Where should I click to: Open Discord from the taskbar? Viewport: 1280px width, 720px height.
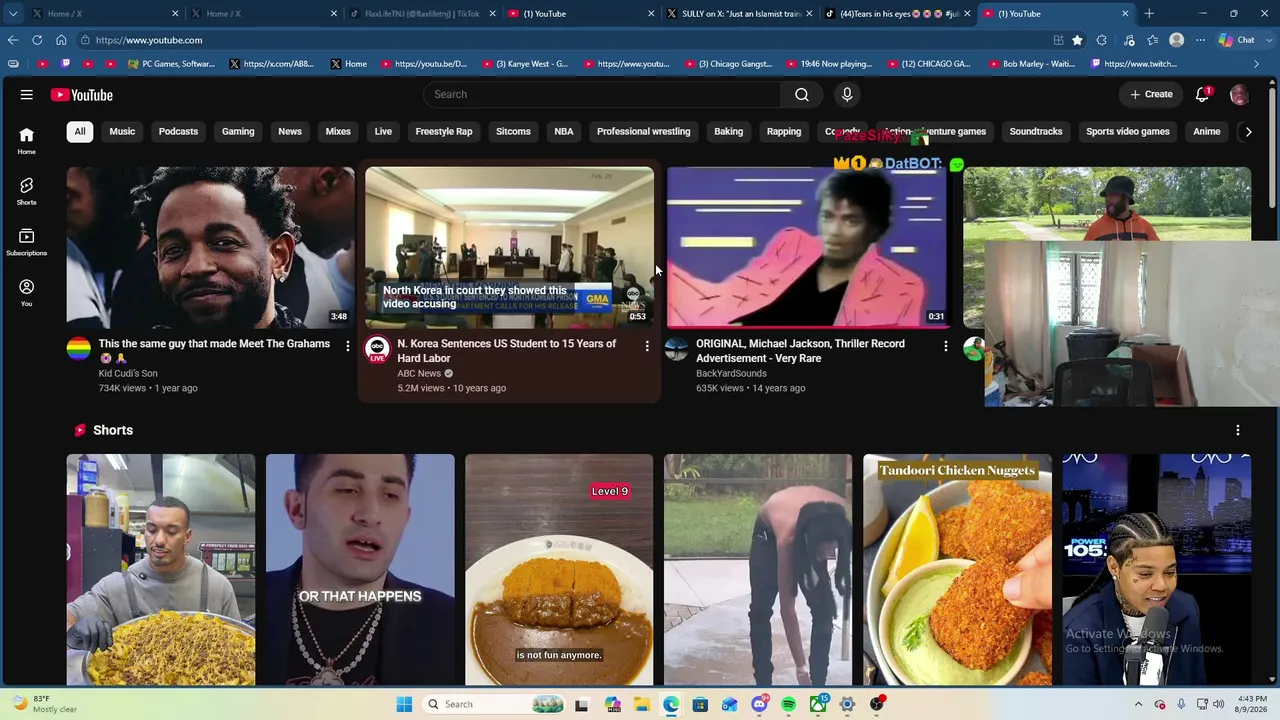pyautogui.click(x=759, y=704)
